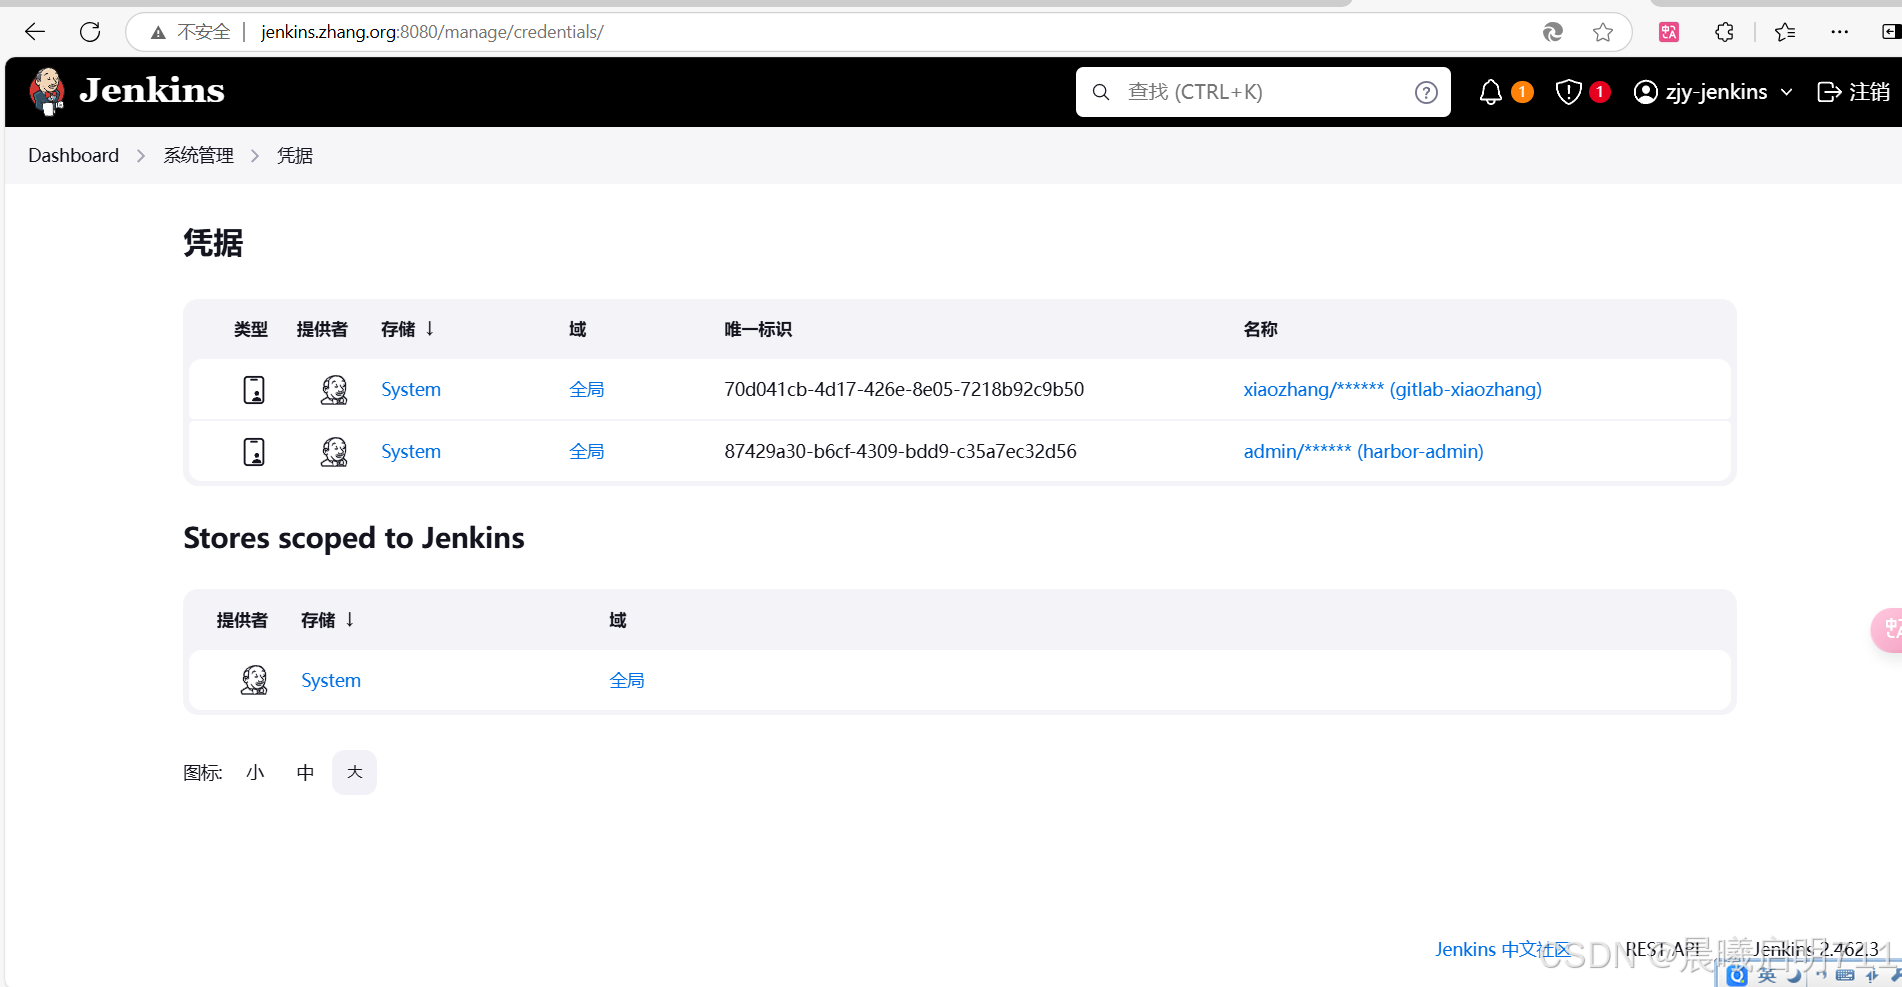Open browser extensions puzzle icon

tap(1724, 32)
